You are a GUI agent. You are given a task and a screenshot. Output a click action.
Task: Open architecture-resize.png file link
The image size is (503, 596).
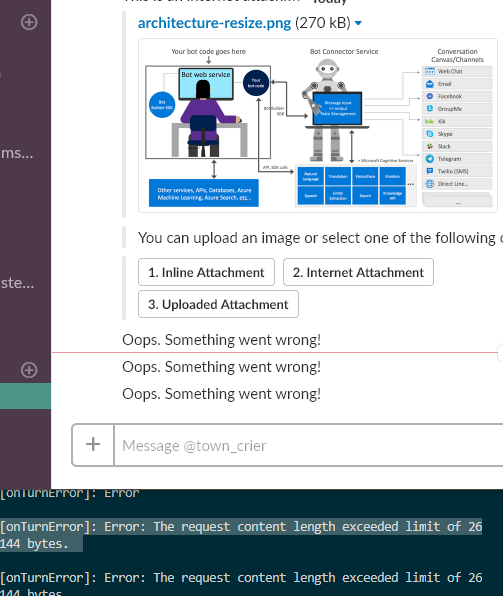coord(214,23)
